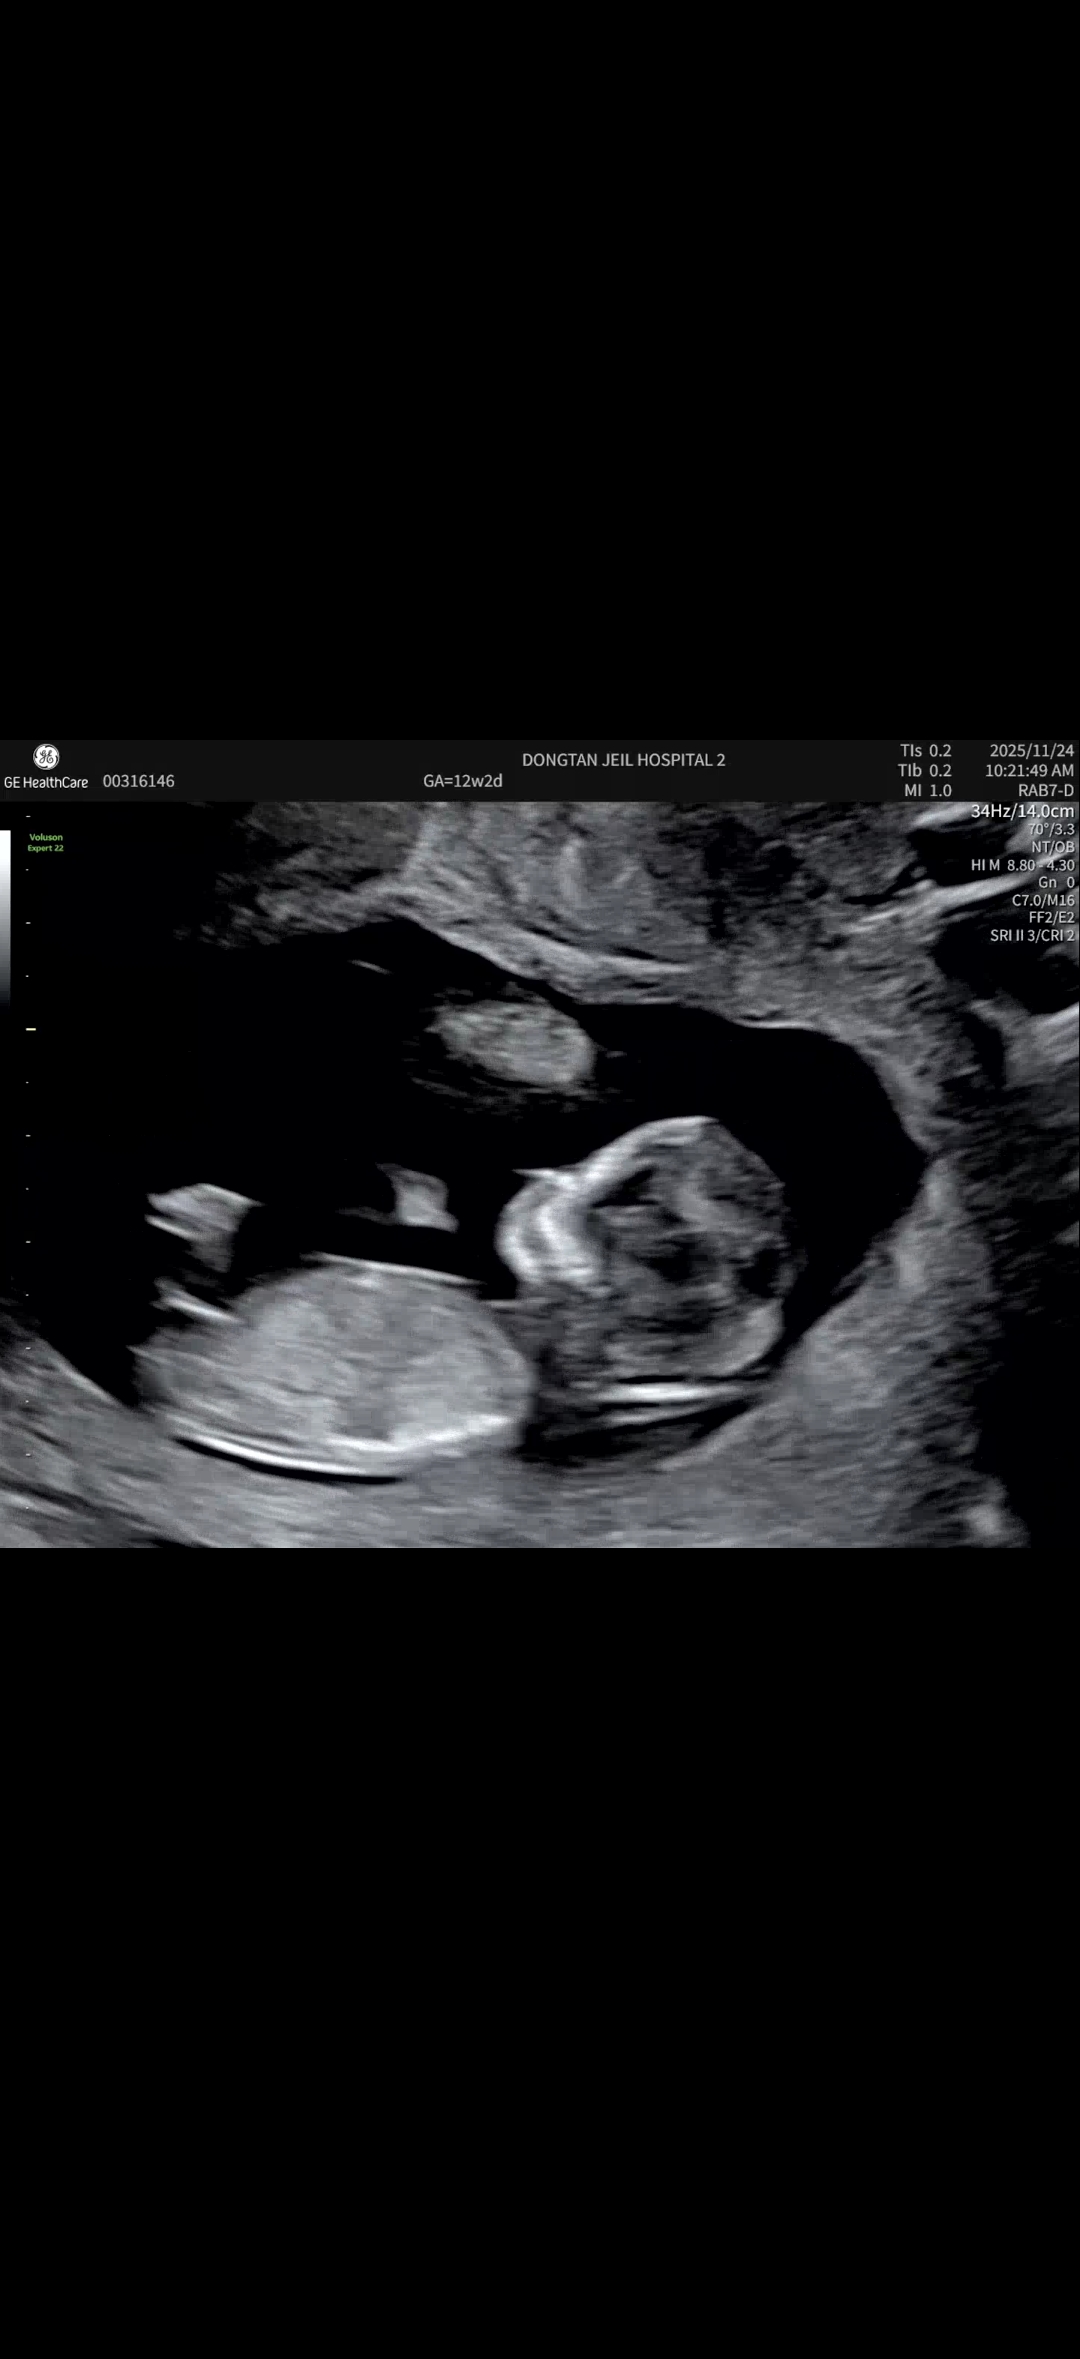Click the grayscale bar on left edge
1080x2359 pixels.
(x=5, y=915)
